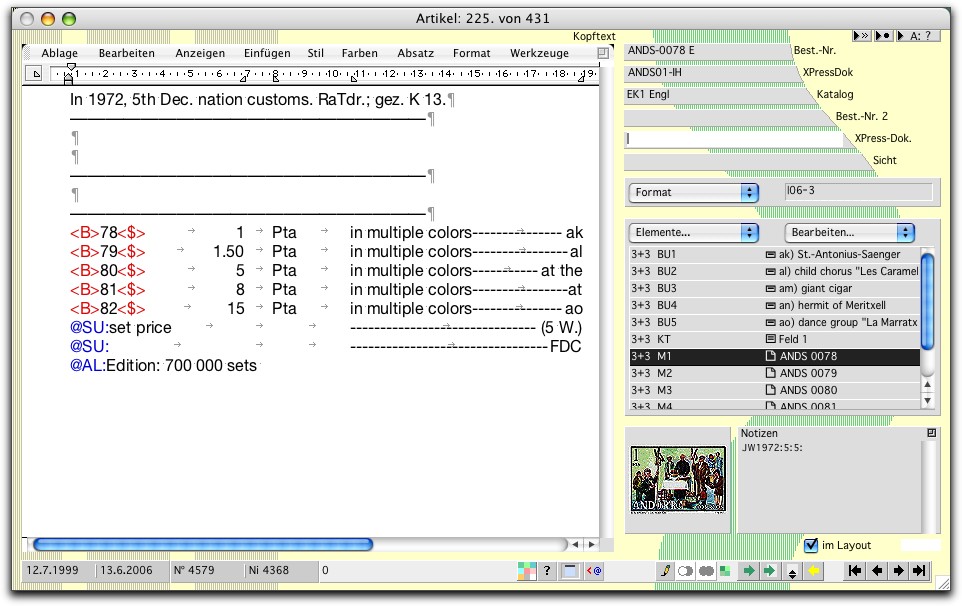Screen dimensions: 962x606
Task: Jump to the last record arrow
Action: [919, 571]
